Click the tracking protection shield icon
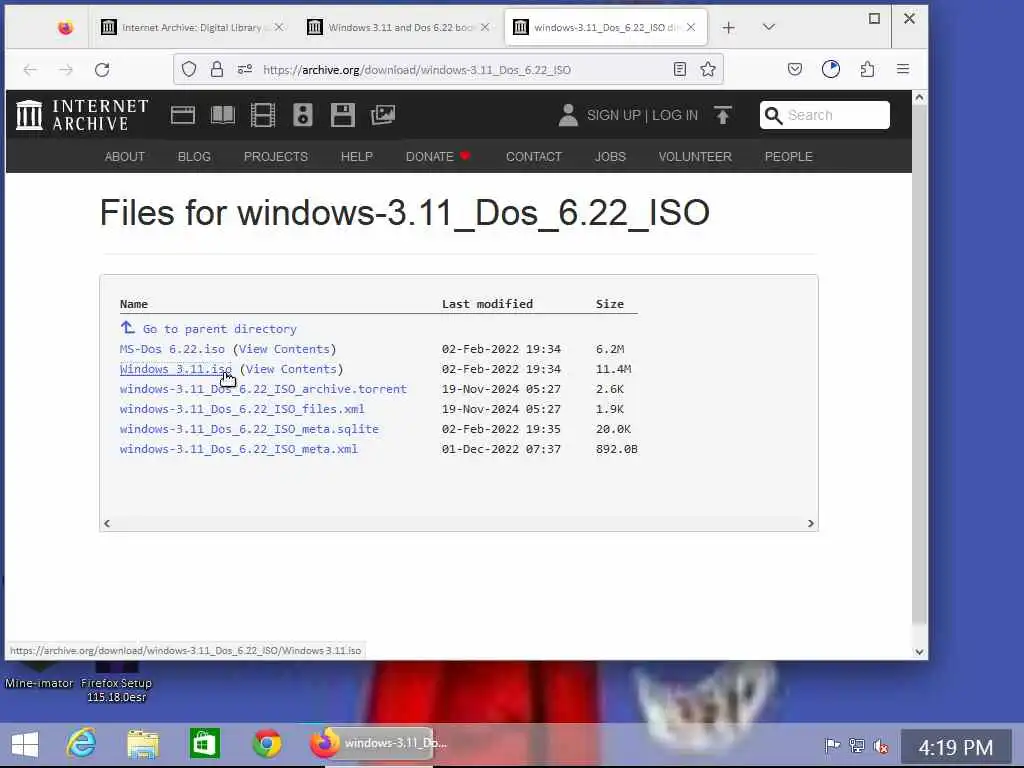 189,69
